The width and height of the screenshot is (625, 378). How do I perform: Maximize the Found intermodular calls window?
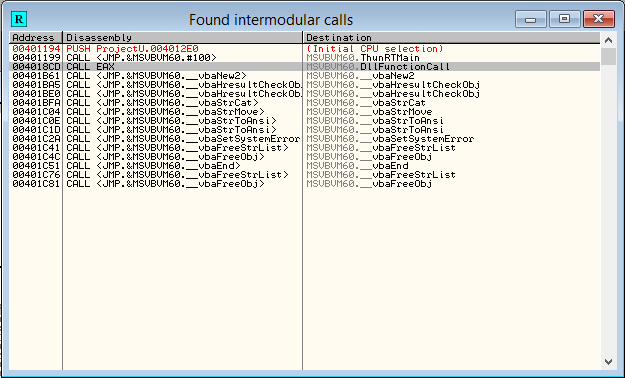[564, 19]
